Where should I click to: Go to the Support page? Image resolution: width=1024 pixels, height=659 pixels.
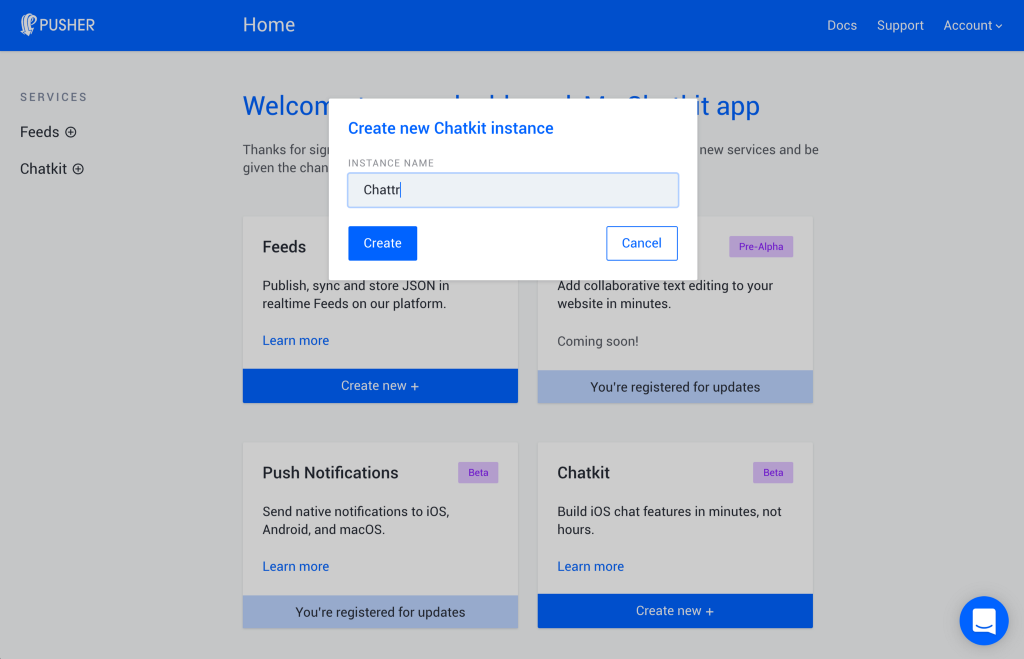click(900, 25)
